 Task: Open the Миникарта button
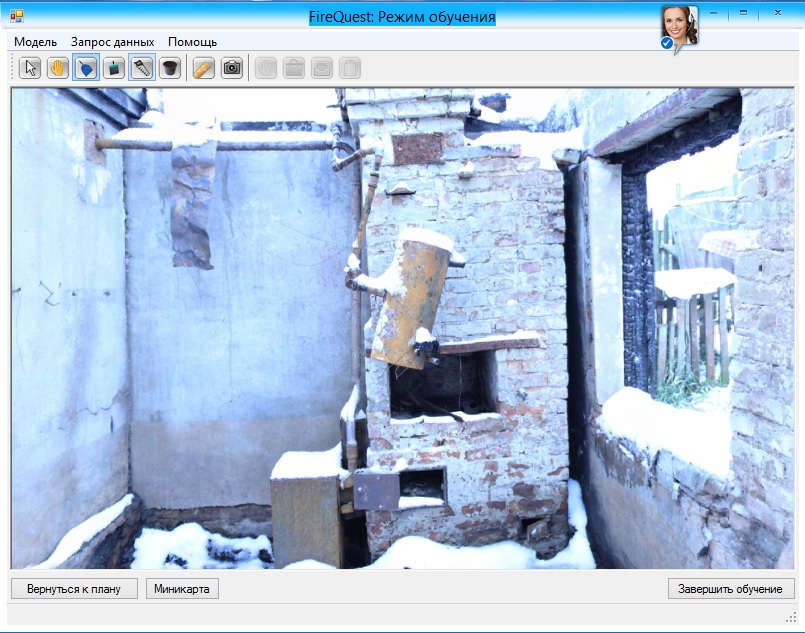tap(182, 589)
